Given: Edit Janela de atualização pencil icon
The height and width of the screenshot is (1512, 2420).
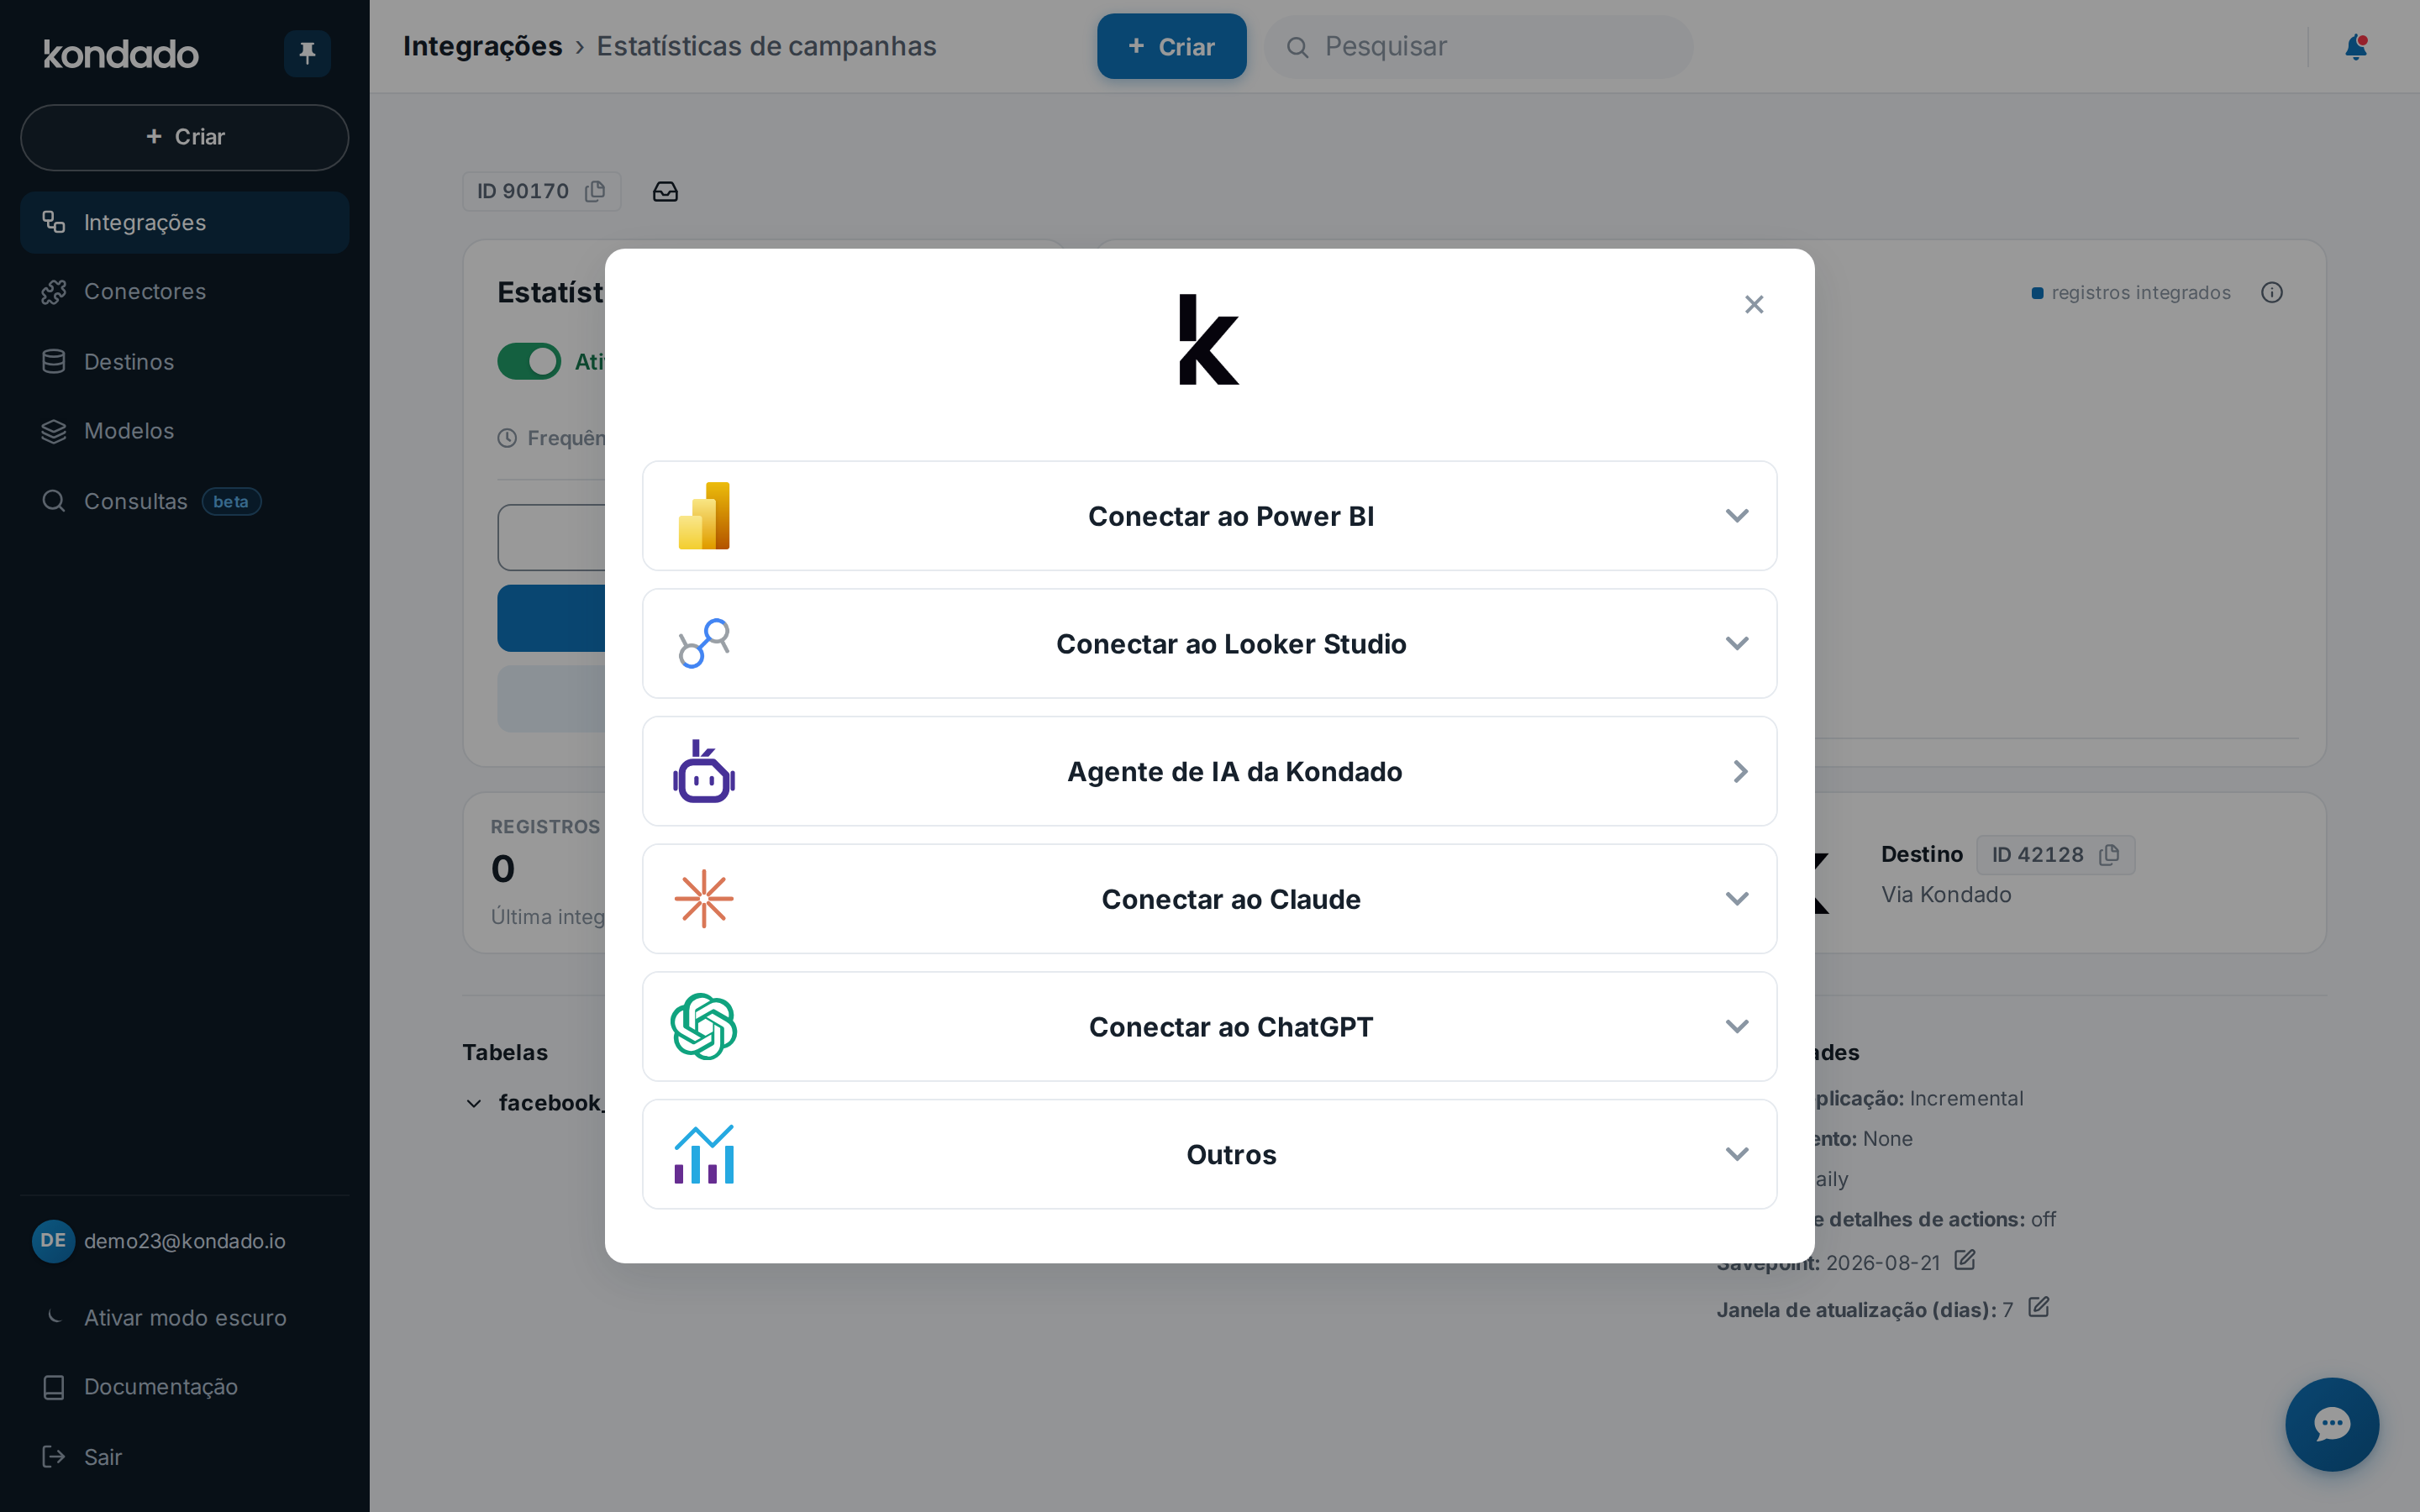Looking at the screenshot, I should 2039,1307.
